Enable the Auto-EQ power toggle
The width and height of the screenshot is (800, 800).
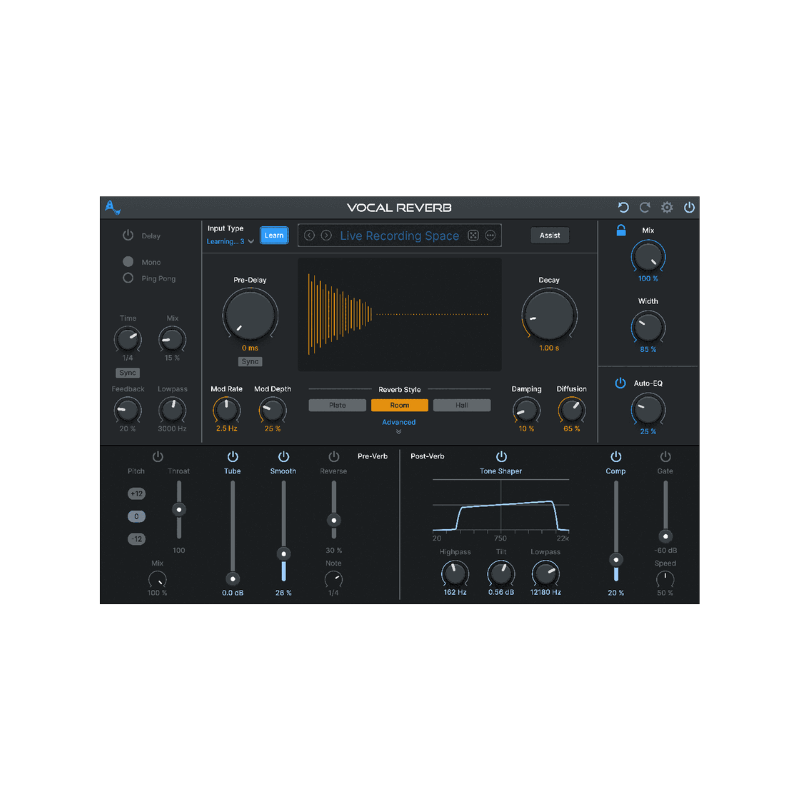pos(620,381)
